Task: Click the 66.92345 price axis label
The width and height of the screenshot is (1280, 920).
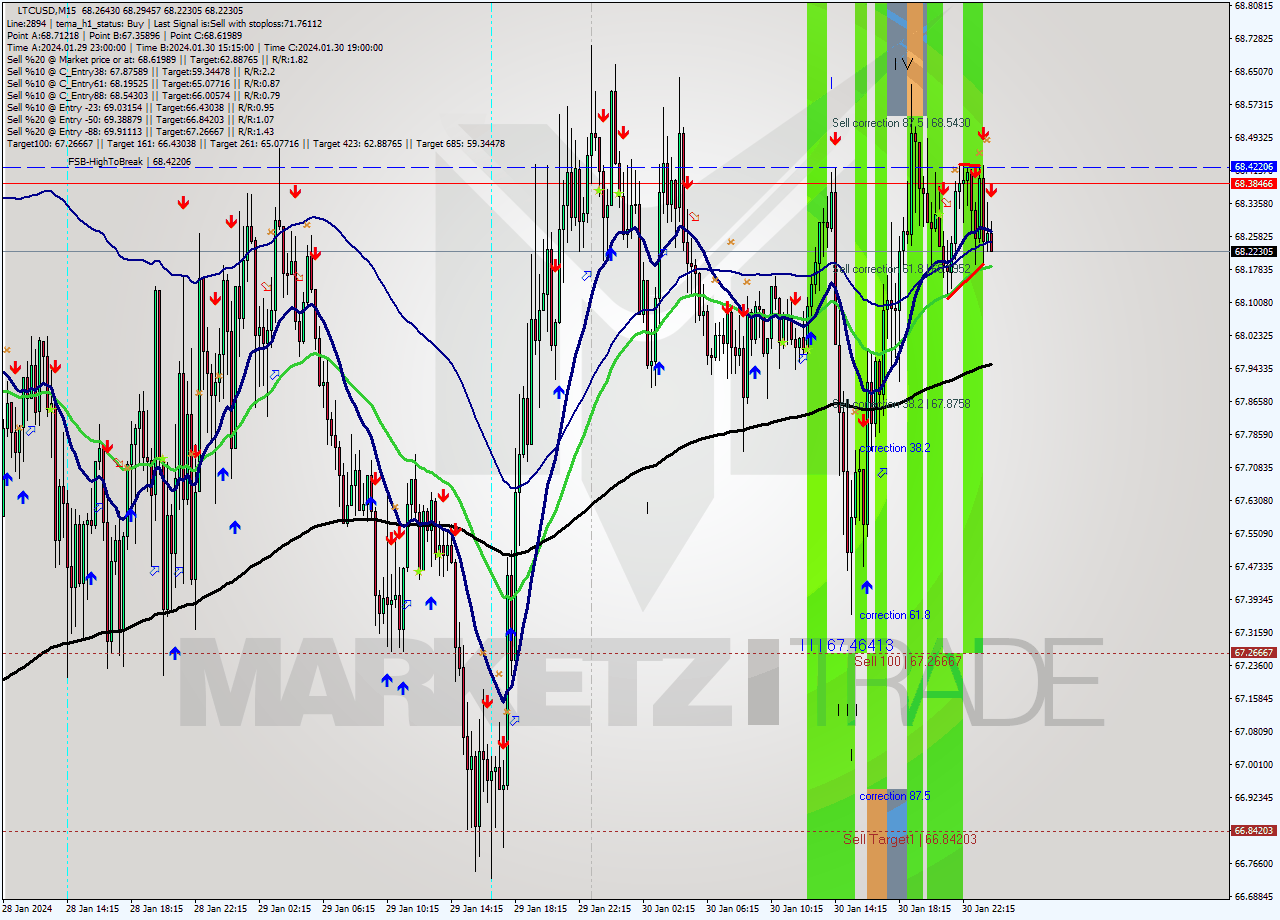Action: point(1254,797)
